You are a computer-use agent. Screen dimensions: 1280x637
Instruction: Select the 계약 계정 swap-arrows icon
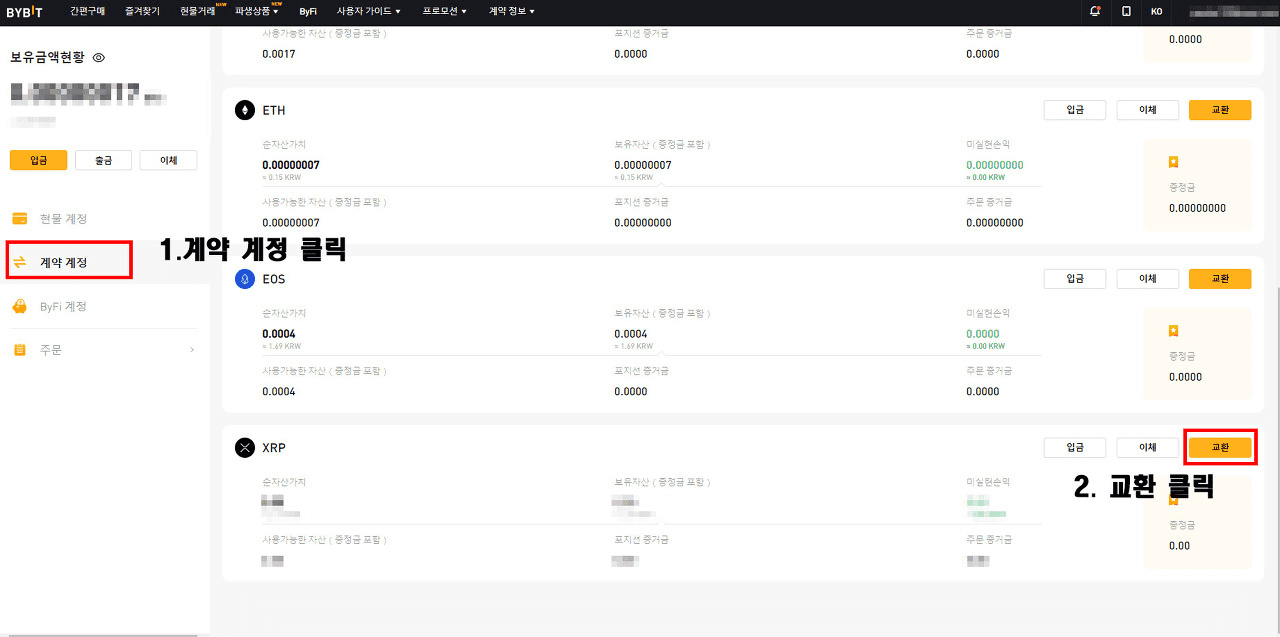[x=19, y=262]
